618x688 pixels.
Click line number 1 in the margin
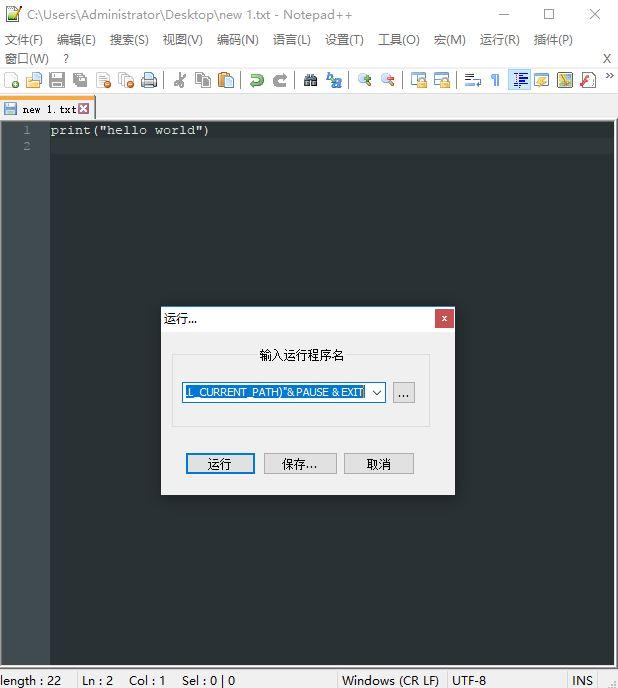click(27, 130)
